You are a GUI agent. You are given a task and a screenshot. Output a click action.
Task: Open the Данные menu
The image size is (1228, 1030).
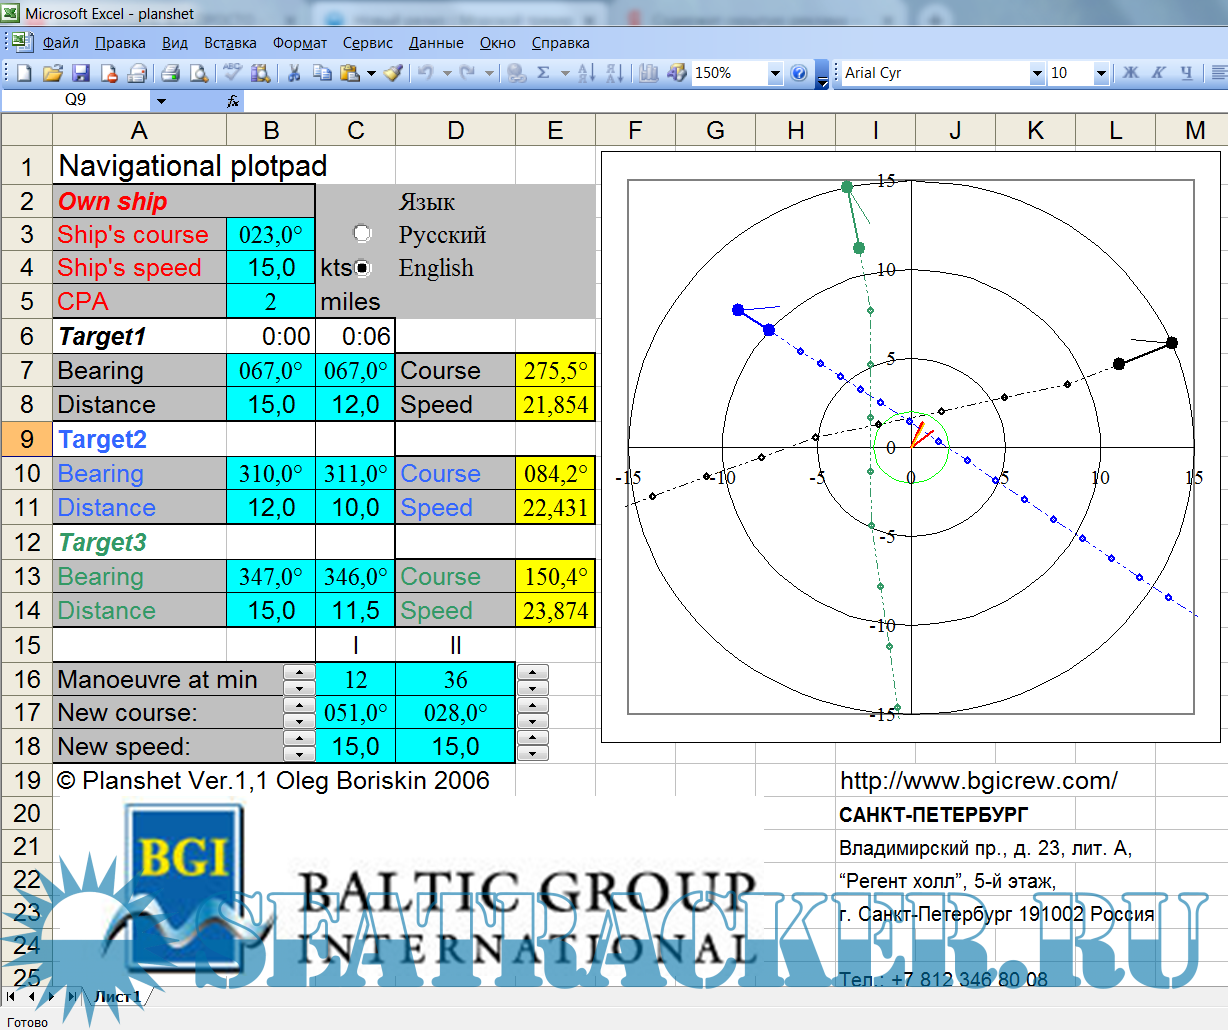point(436,43)
